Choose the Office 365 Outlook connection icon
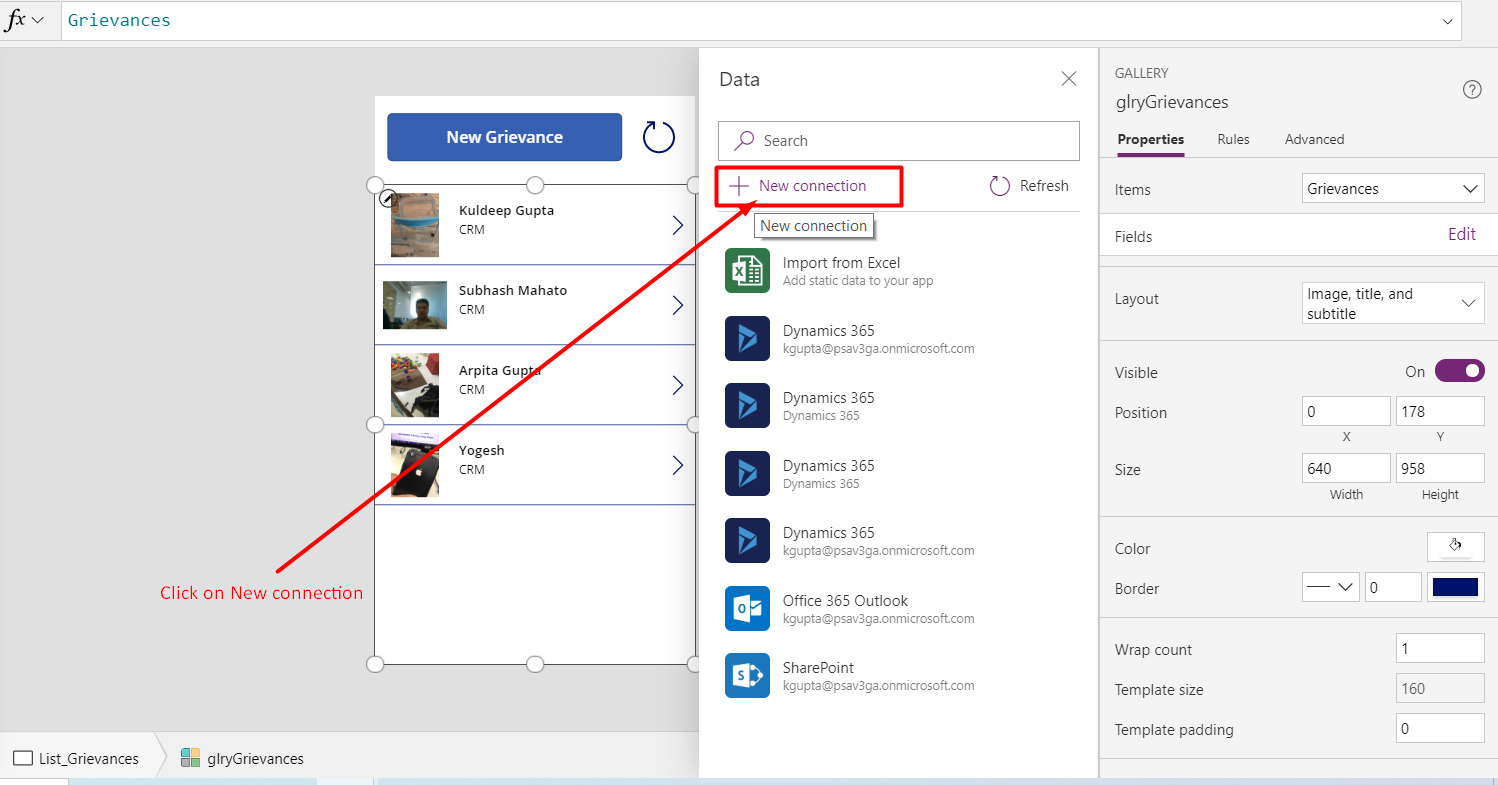The image size is (1498, 785). (747, 609)
